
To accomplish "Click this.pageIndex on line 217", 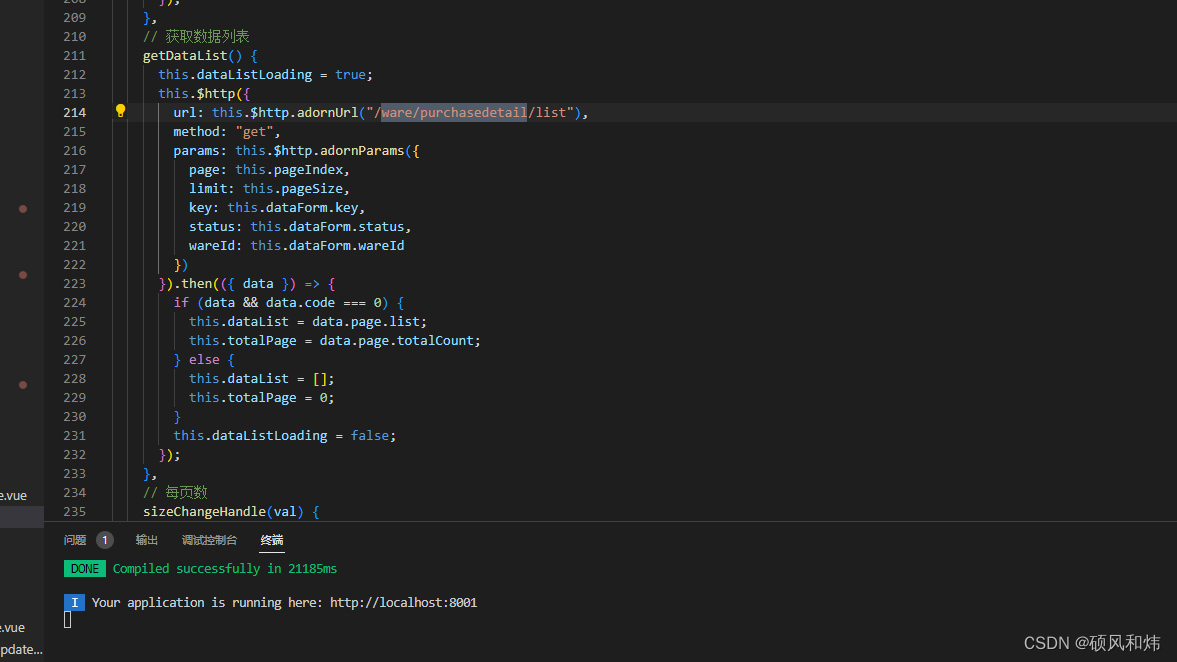I will click(289, 170).
